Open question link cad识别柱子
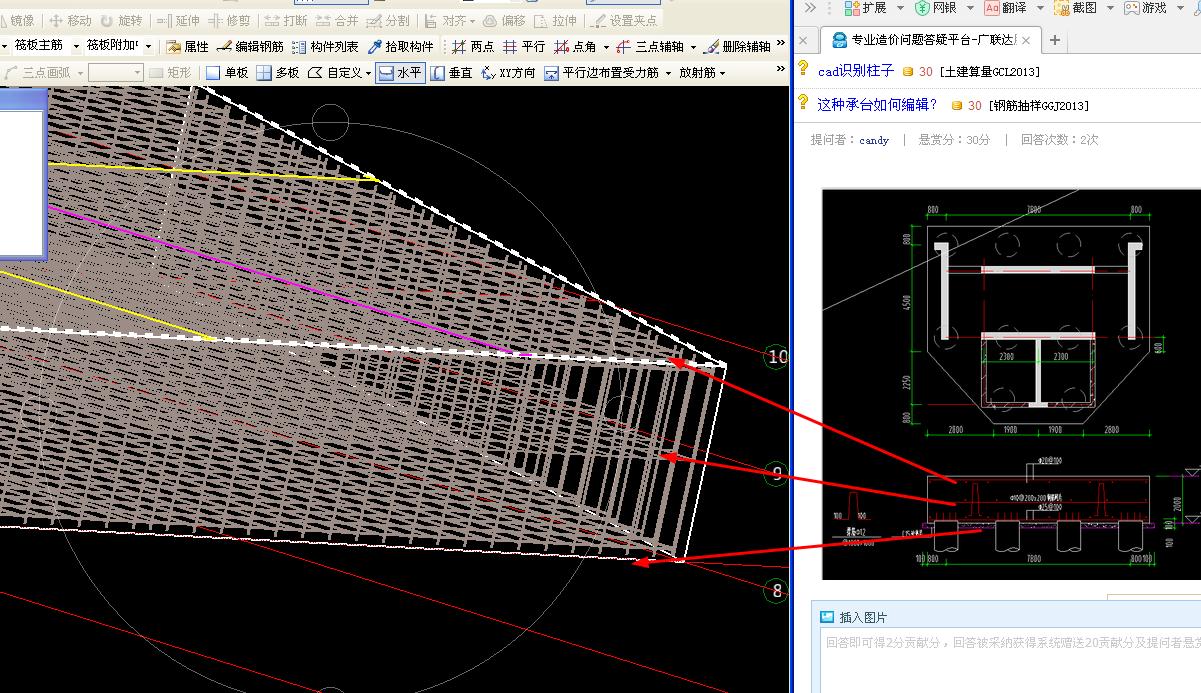The image size is (1201, 693). click(x=855, y=71)
